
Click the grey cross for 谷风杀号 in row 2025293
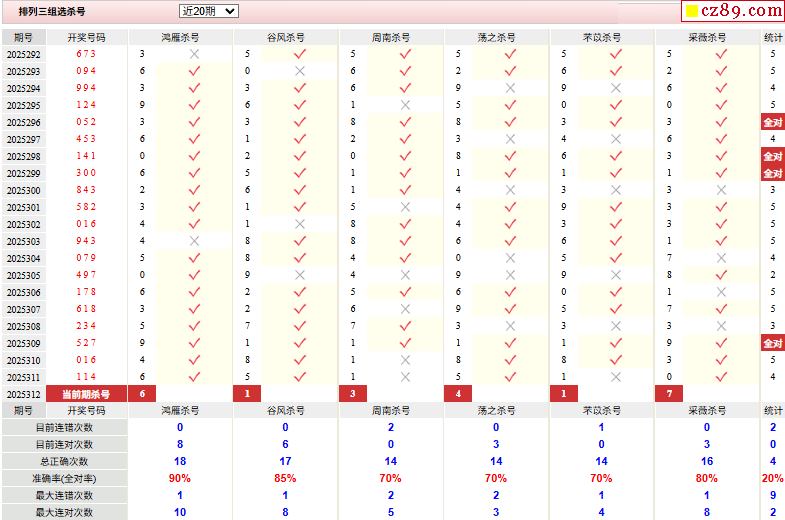300,71
